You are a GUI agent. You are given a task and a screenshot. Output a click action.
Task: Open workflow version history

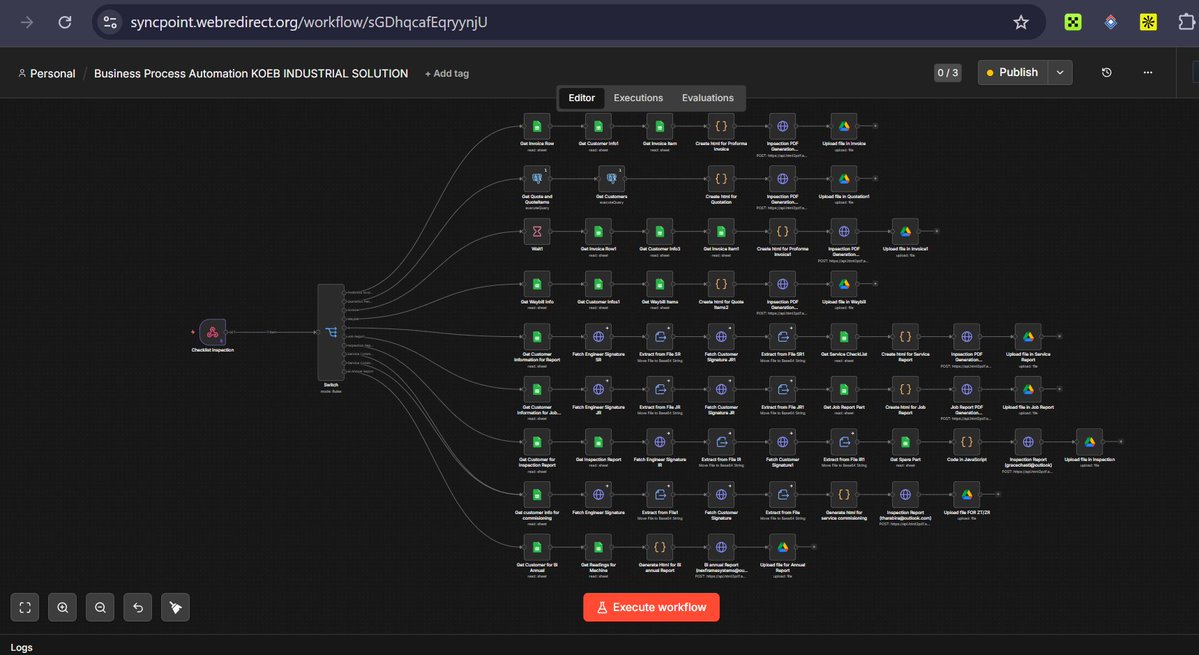coord(1106,73)
